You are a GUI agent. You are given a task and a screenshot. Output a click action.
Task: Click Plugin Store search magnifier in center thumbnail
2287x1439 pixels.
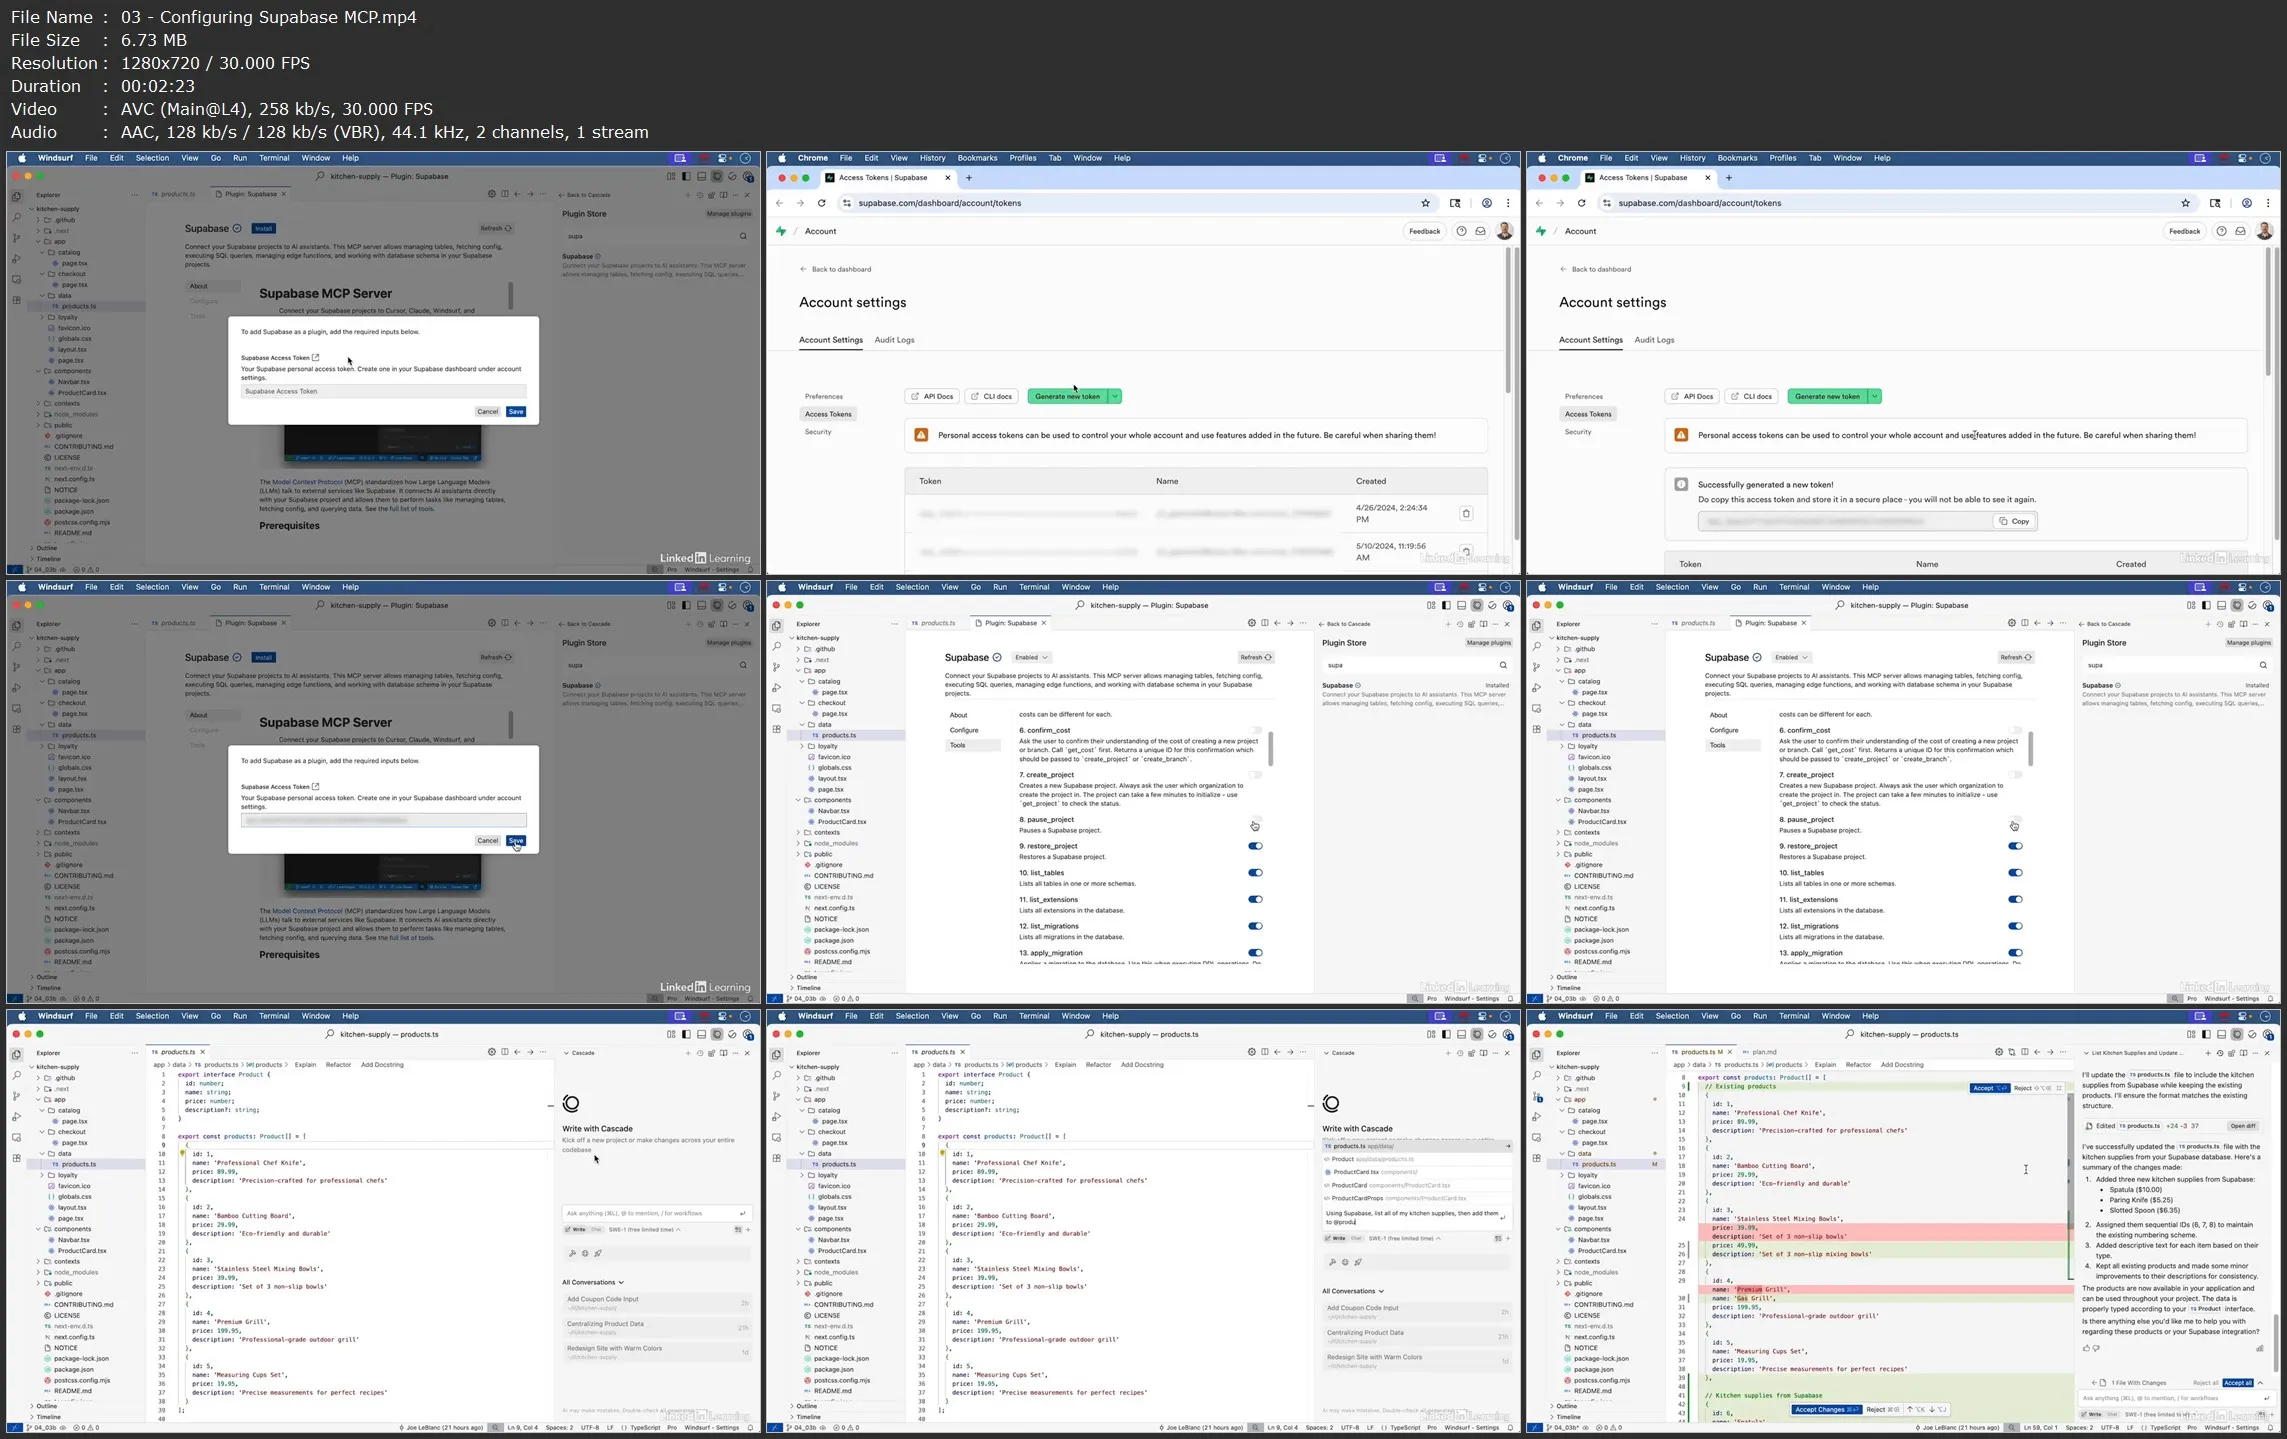[x=1503, y=665]
